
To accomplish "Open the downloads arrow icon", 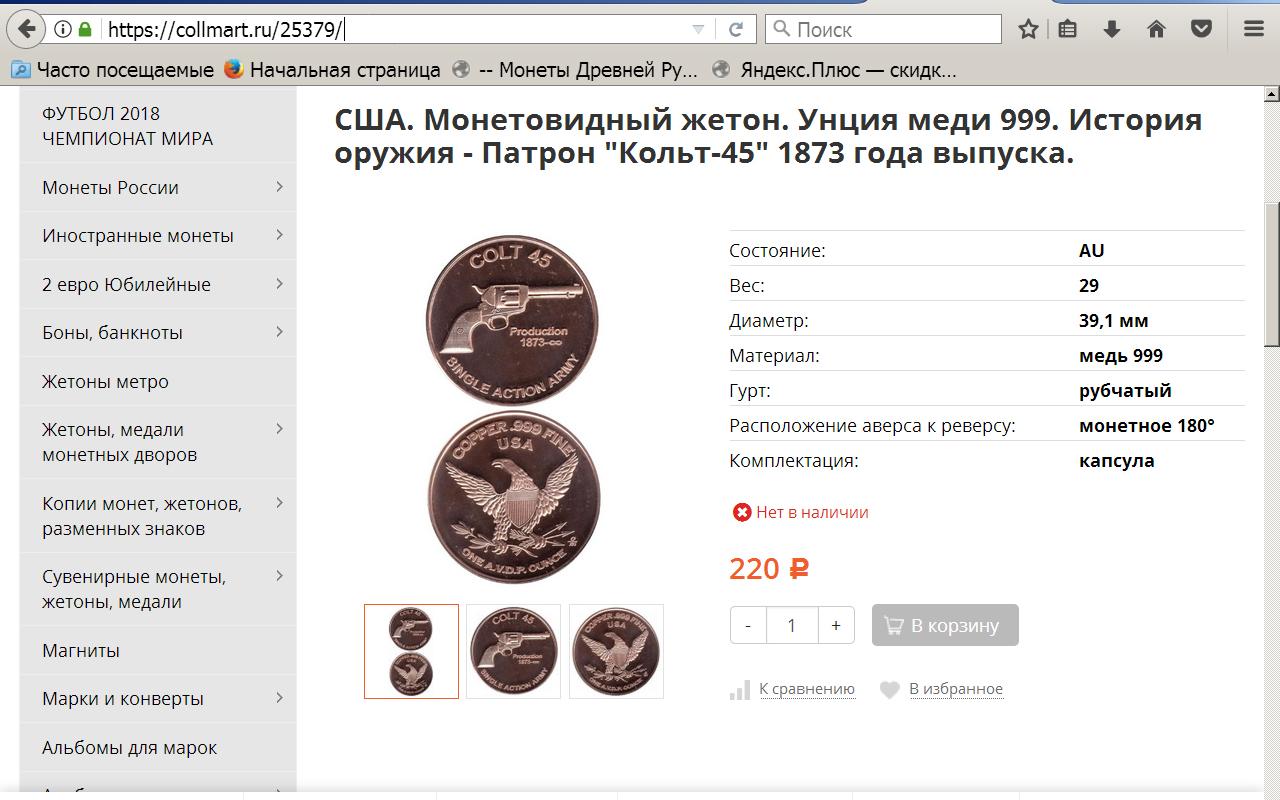I will tap(1112, 29).
